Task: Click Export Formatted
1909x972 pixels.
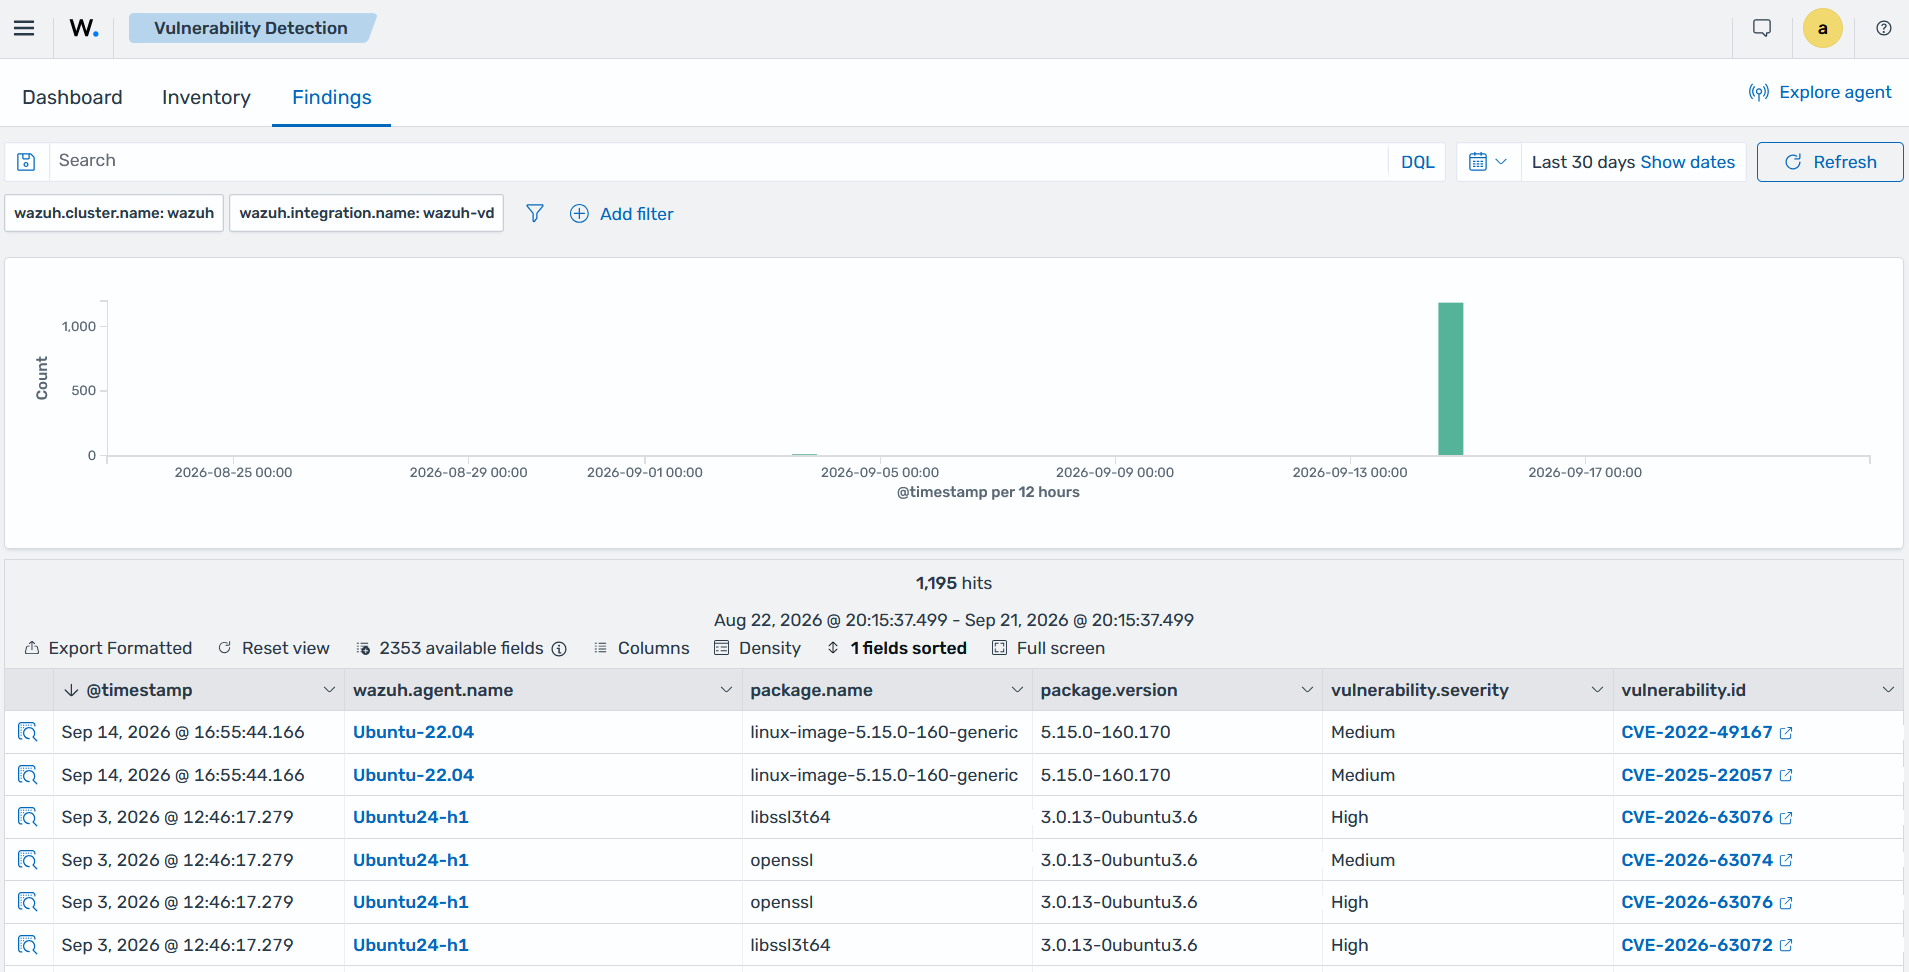Action: (108, 648)
